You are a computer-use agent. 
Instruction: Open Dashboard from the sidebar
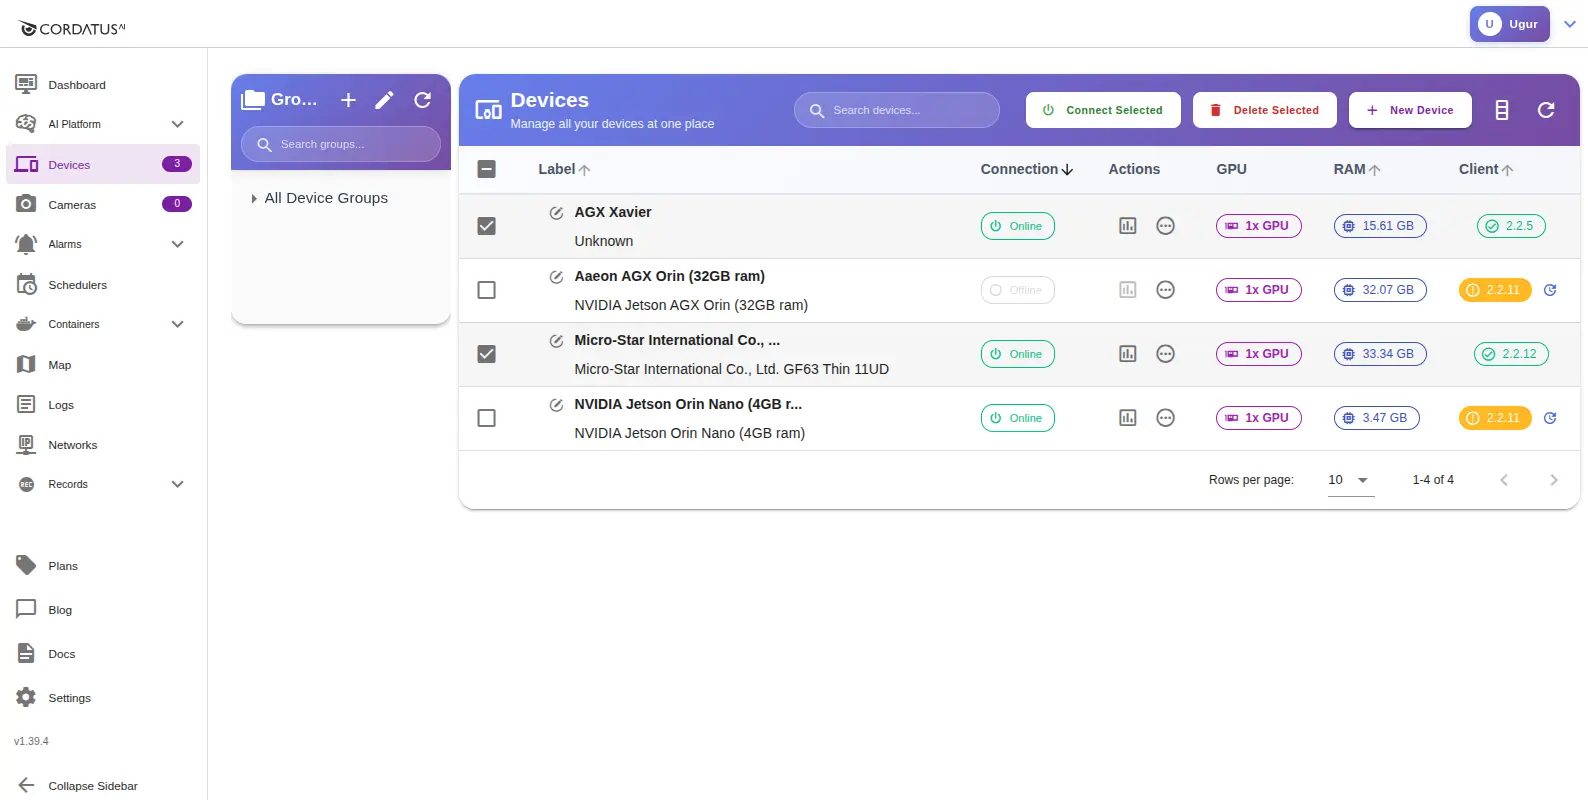click(102, 84)
